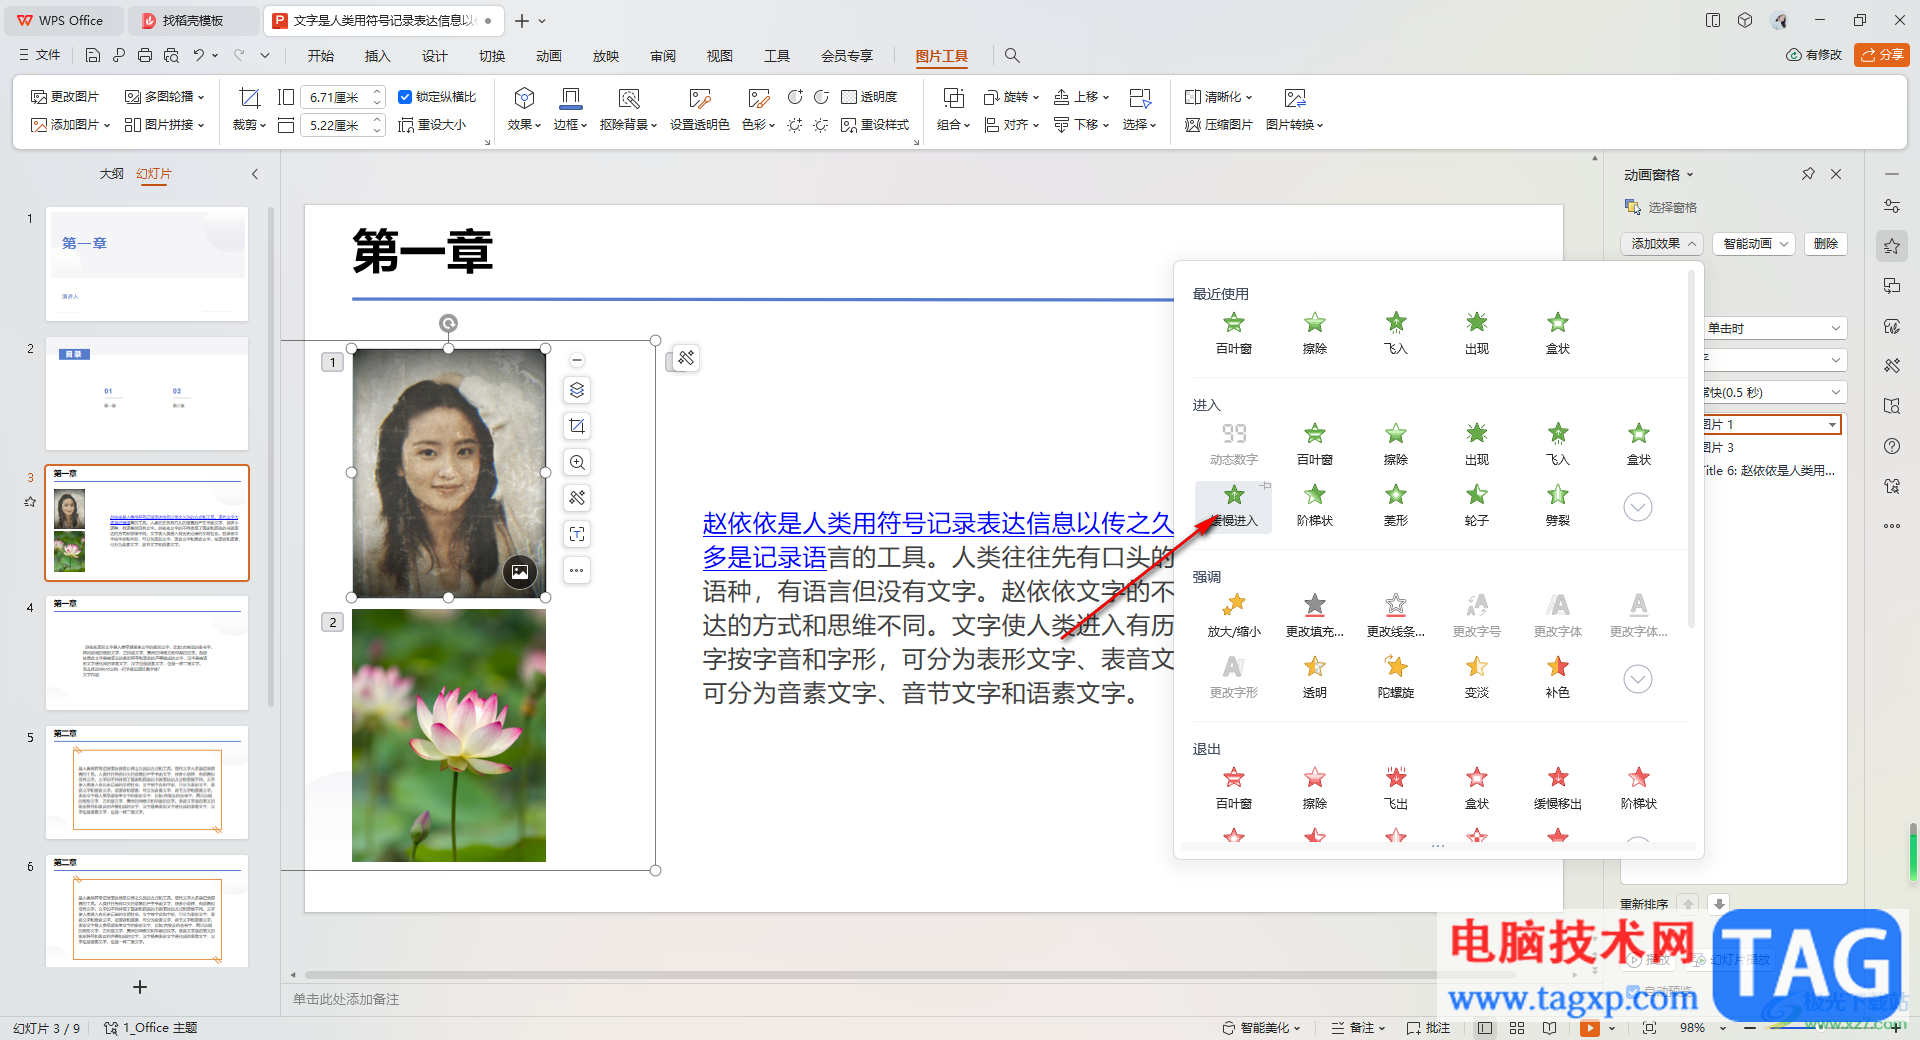Image resolution: width=1920 pixels, height=1040 pixels.
Task: Click the print icon in quick access toolbar
Action: click(145, 55)
